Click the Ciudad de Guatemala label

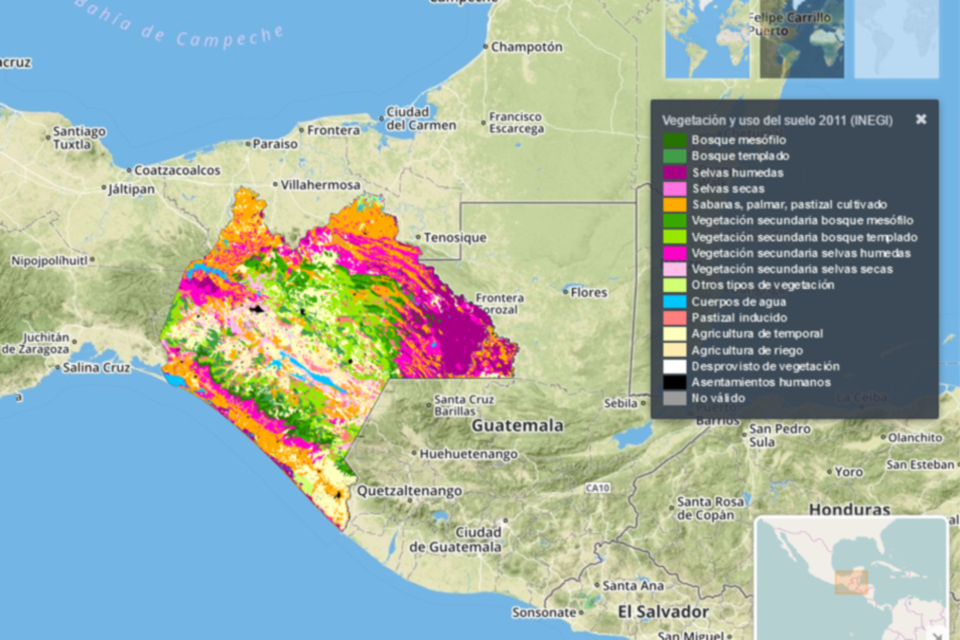456,540
